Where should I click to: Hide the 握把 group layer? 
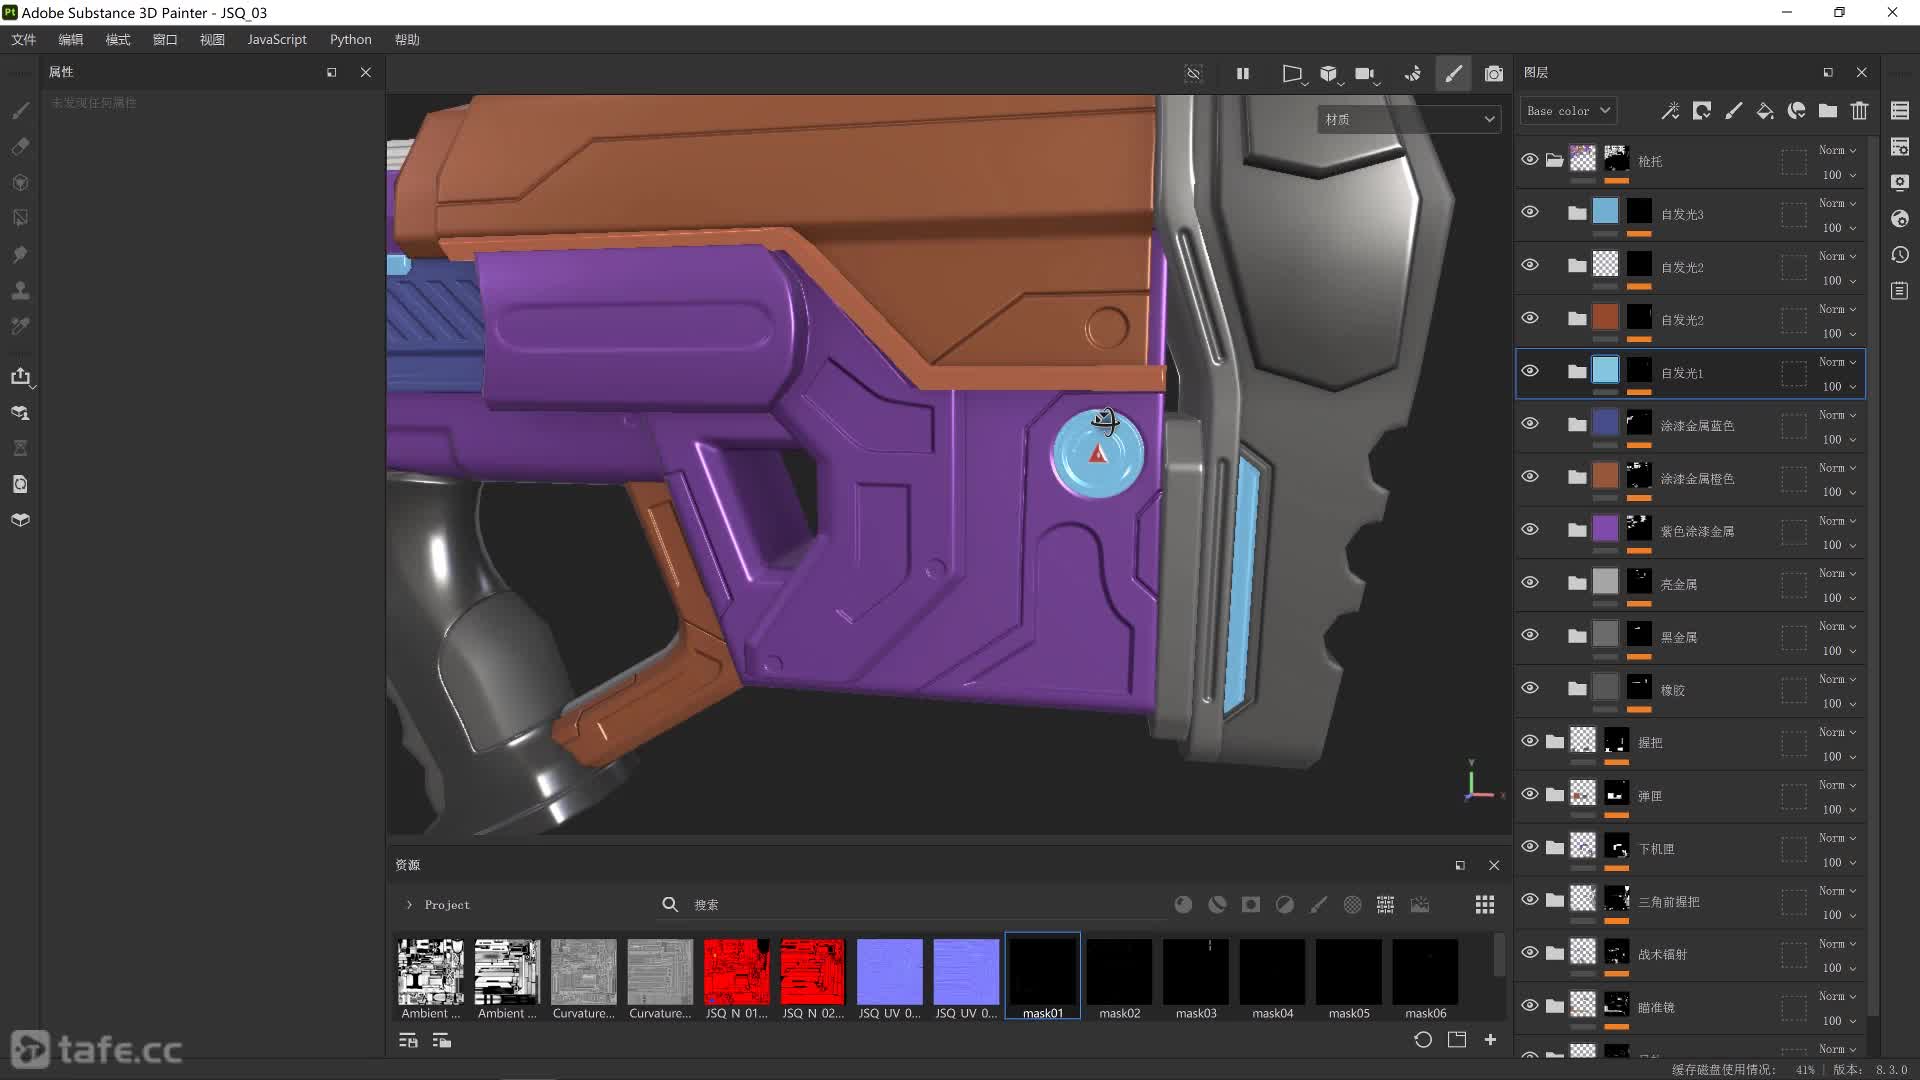[1530, 741]
